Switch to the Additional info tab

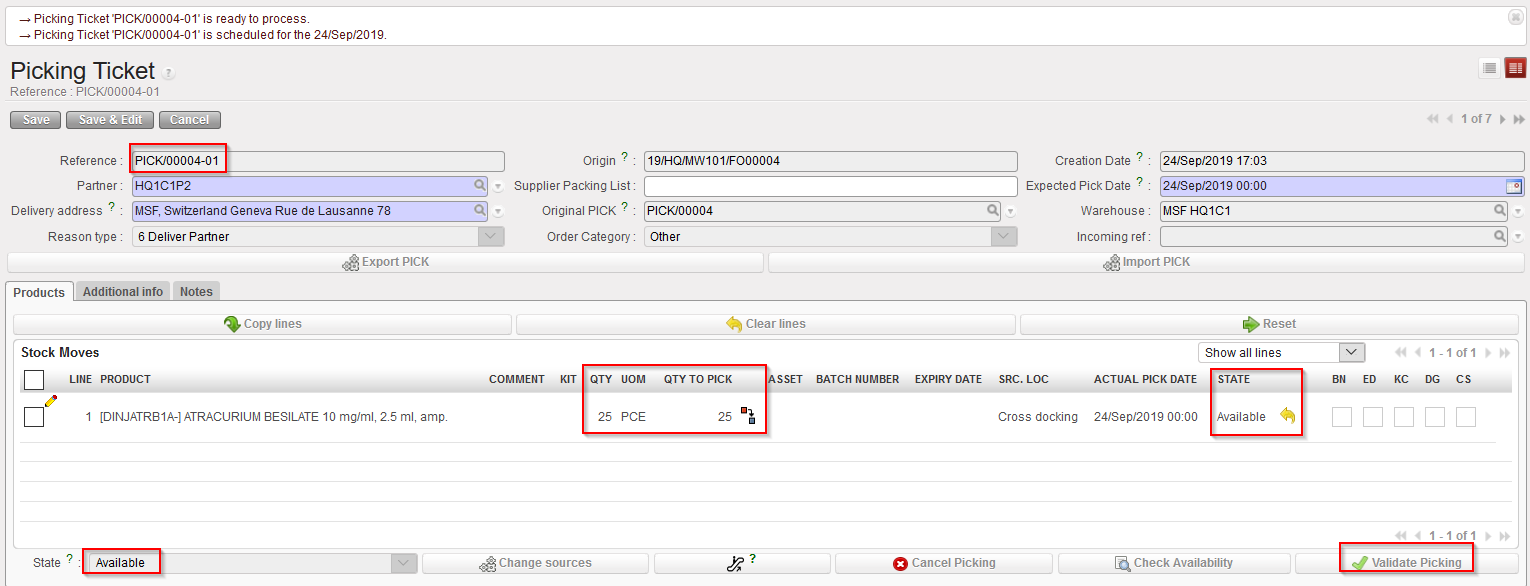(x=122, y=292)
